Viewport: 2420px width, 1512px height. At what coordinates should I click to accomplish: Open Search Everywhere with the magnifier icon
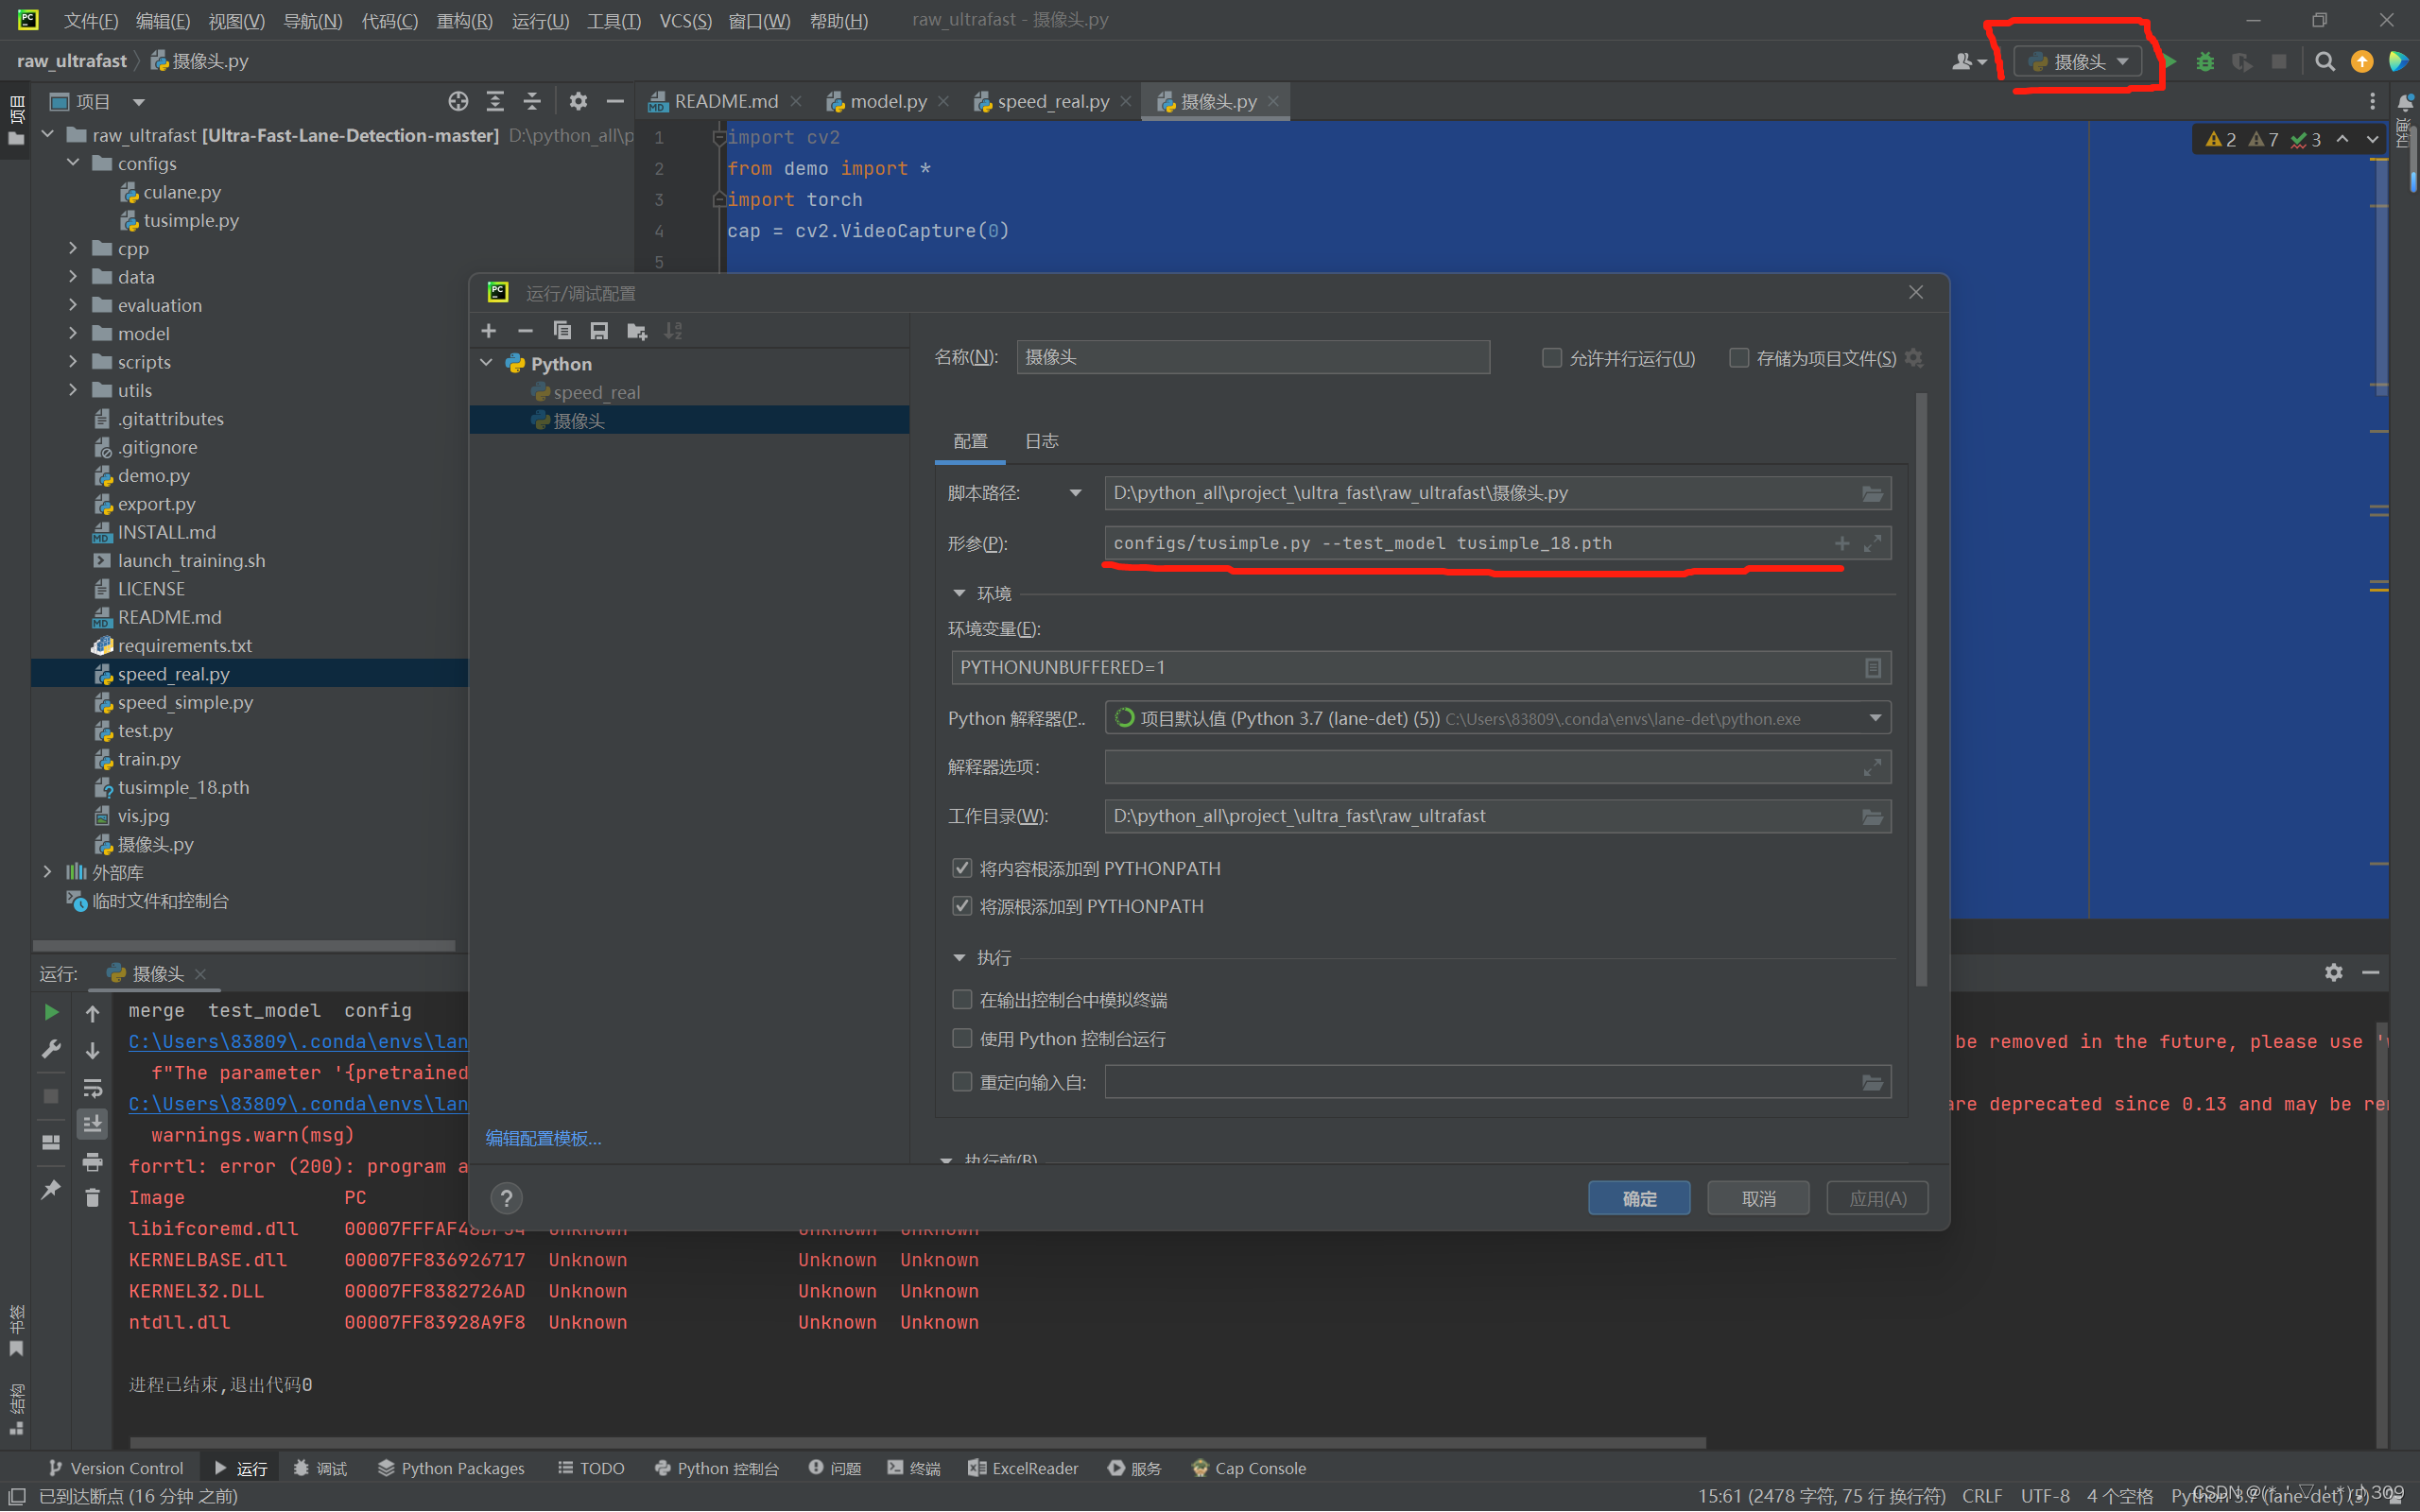pos(2325,61)
